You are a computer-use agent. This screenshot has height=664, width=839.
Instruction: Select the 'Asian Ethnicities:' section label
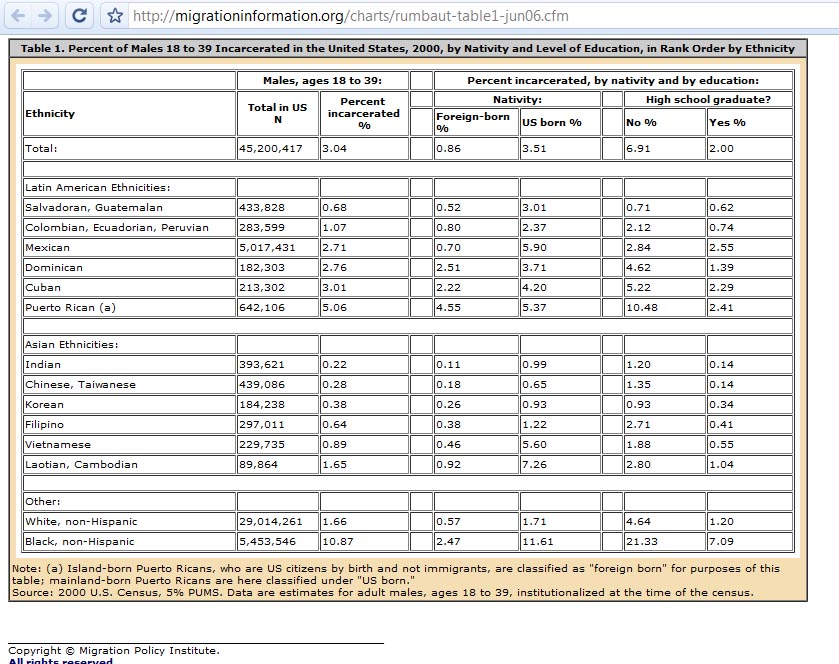[x=72, y=345]
